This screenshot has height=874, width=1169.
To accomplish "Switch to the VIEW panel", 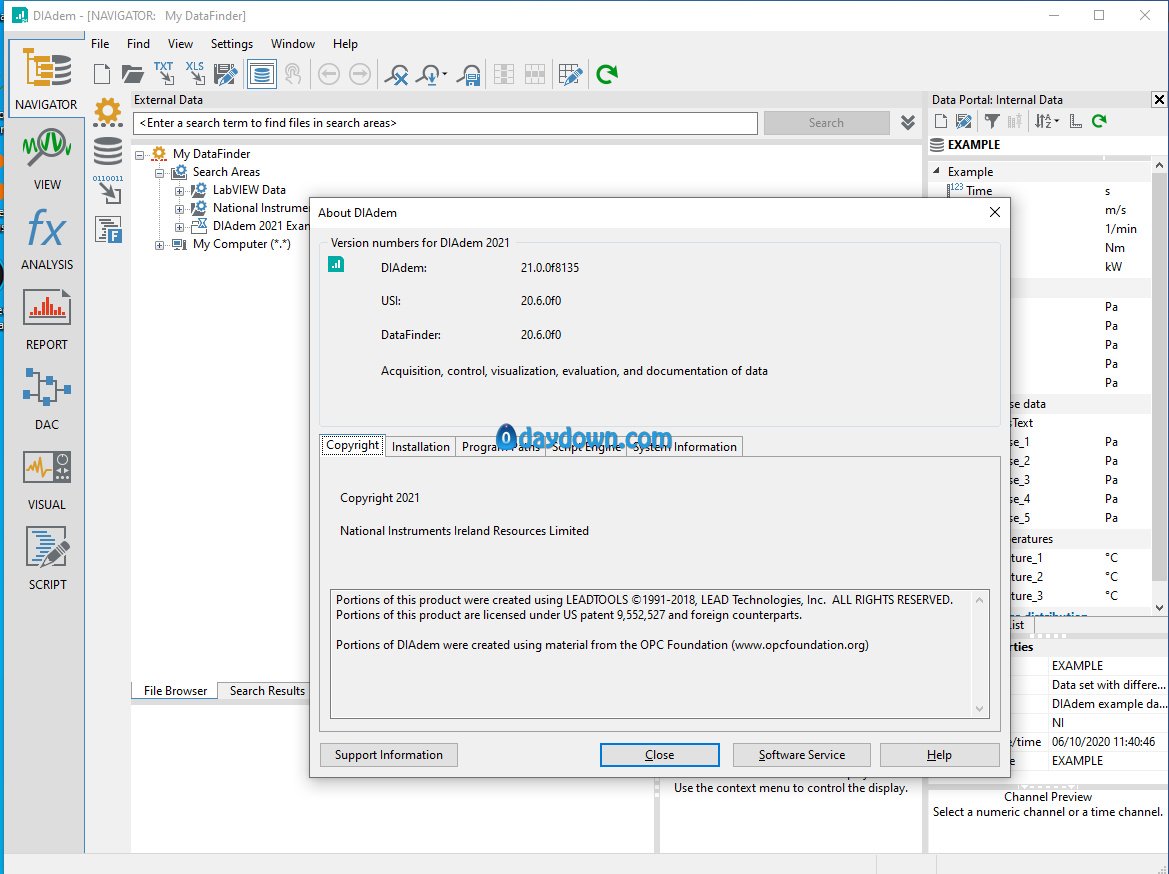I will click(46, 160).
